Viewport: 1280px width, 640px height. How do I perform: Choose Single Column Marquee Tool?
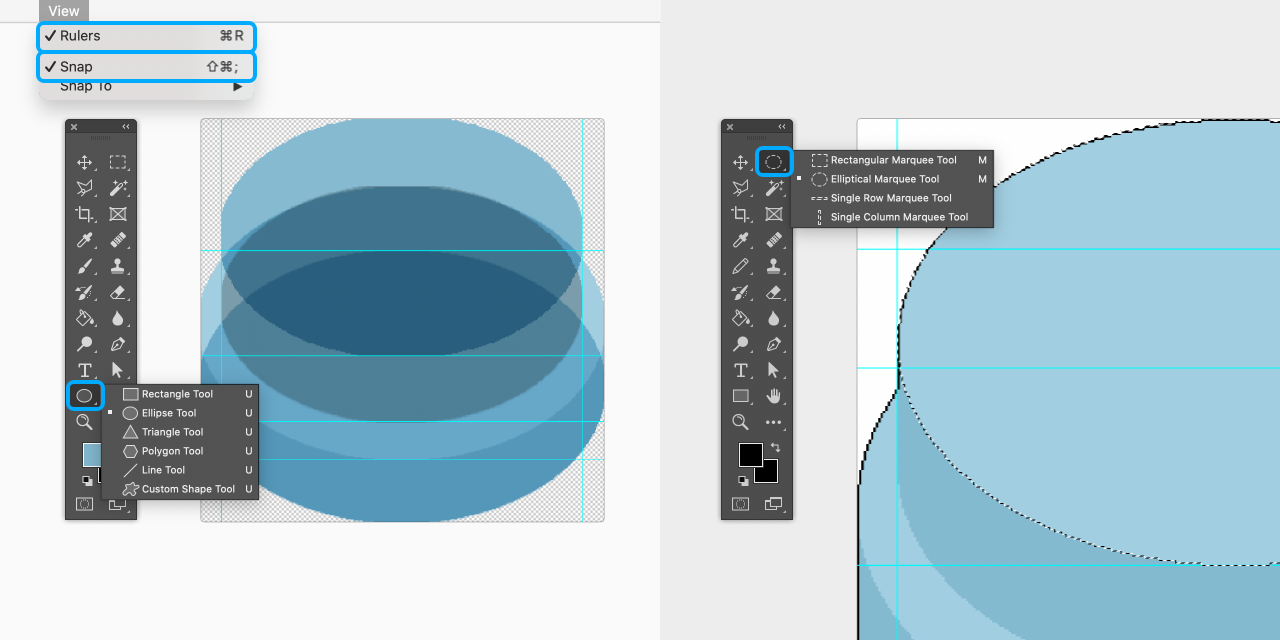click(893, 217)
